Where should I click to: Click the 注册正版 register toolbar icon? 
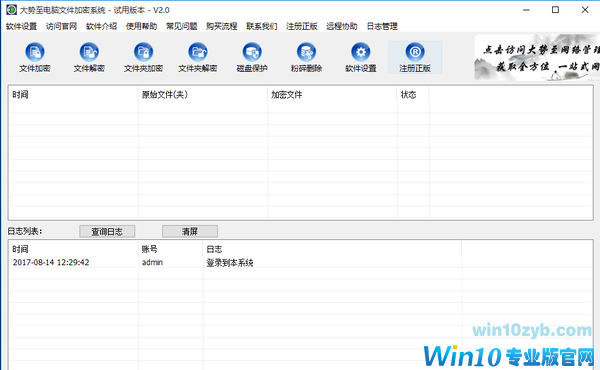coord(415,57)
